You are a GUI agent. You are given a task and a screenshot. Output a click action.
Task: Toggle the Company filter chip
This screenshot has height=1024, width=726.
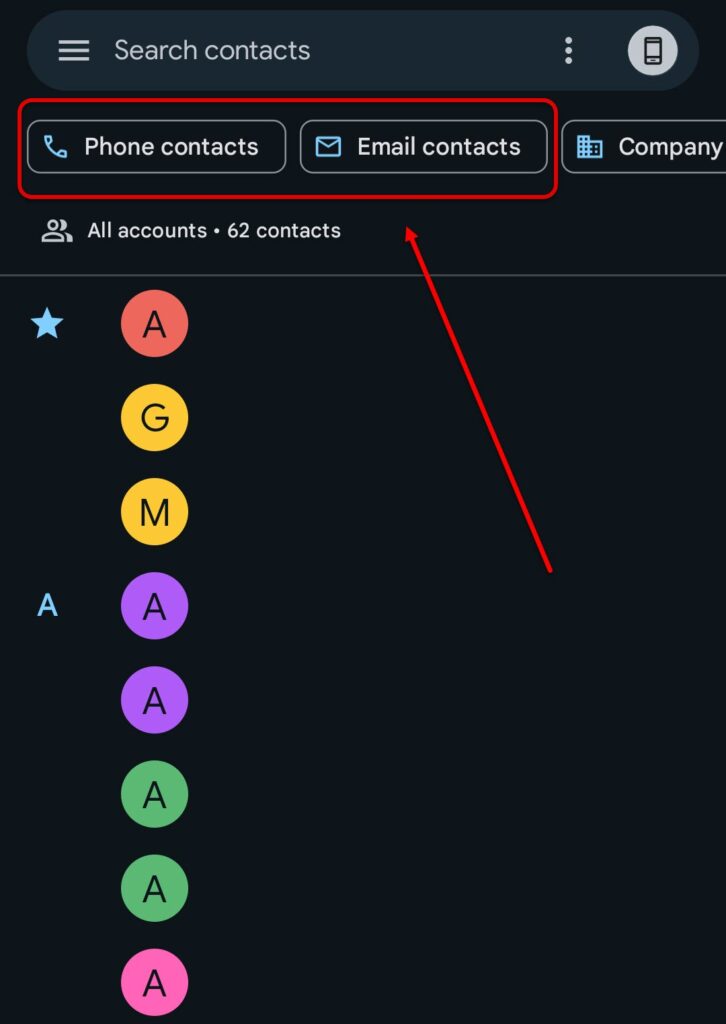point(660,146)
